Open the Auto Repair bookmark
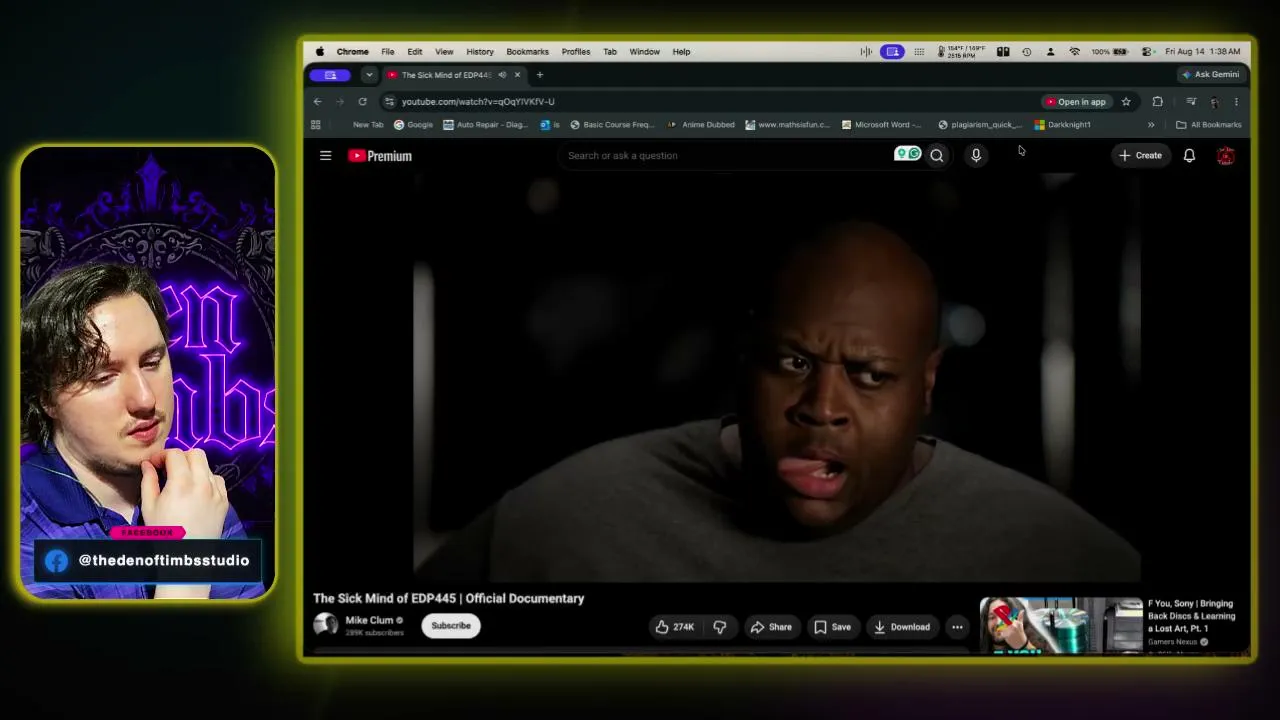 [485, 125]
